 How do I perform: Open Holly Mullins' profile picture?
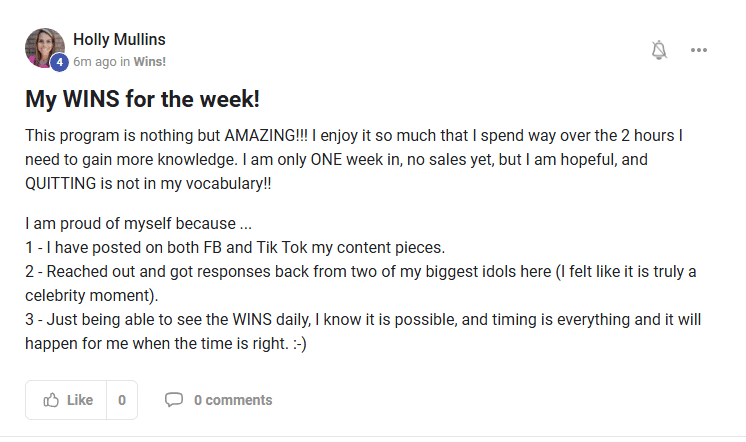45,48
